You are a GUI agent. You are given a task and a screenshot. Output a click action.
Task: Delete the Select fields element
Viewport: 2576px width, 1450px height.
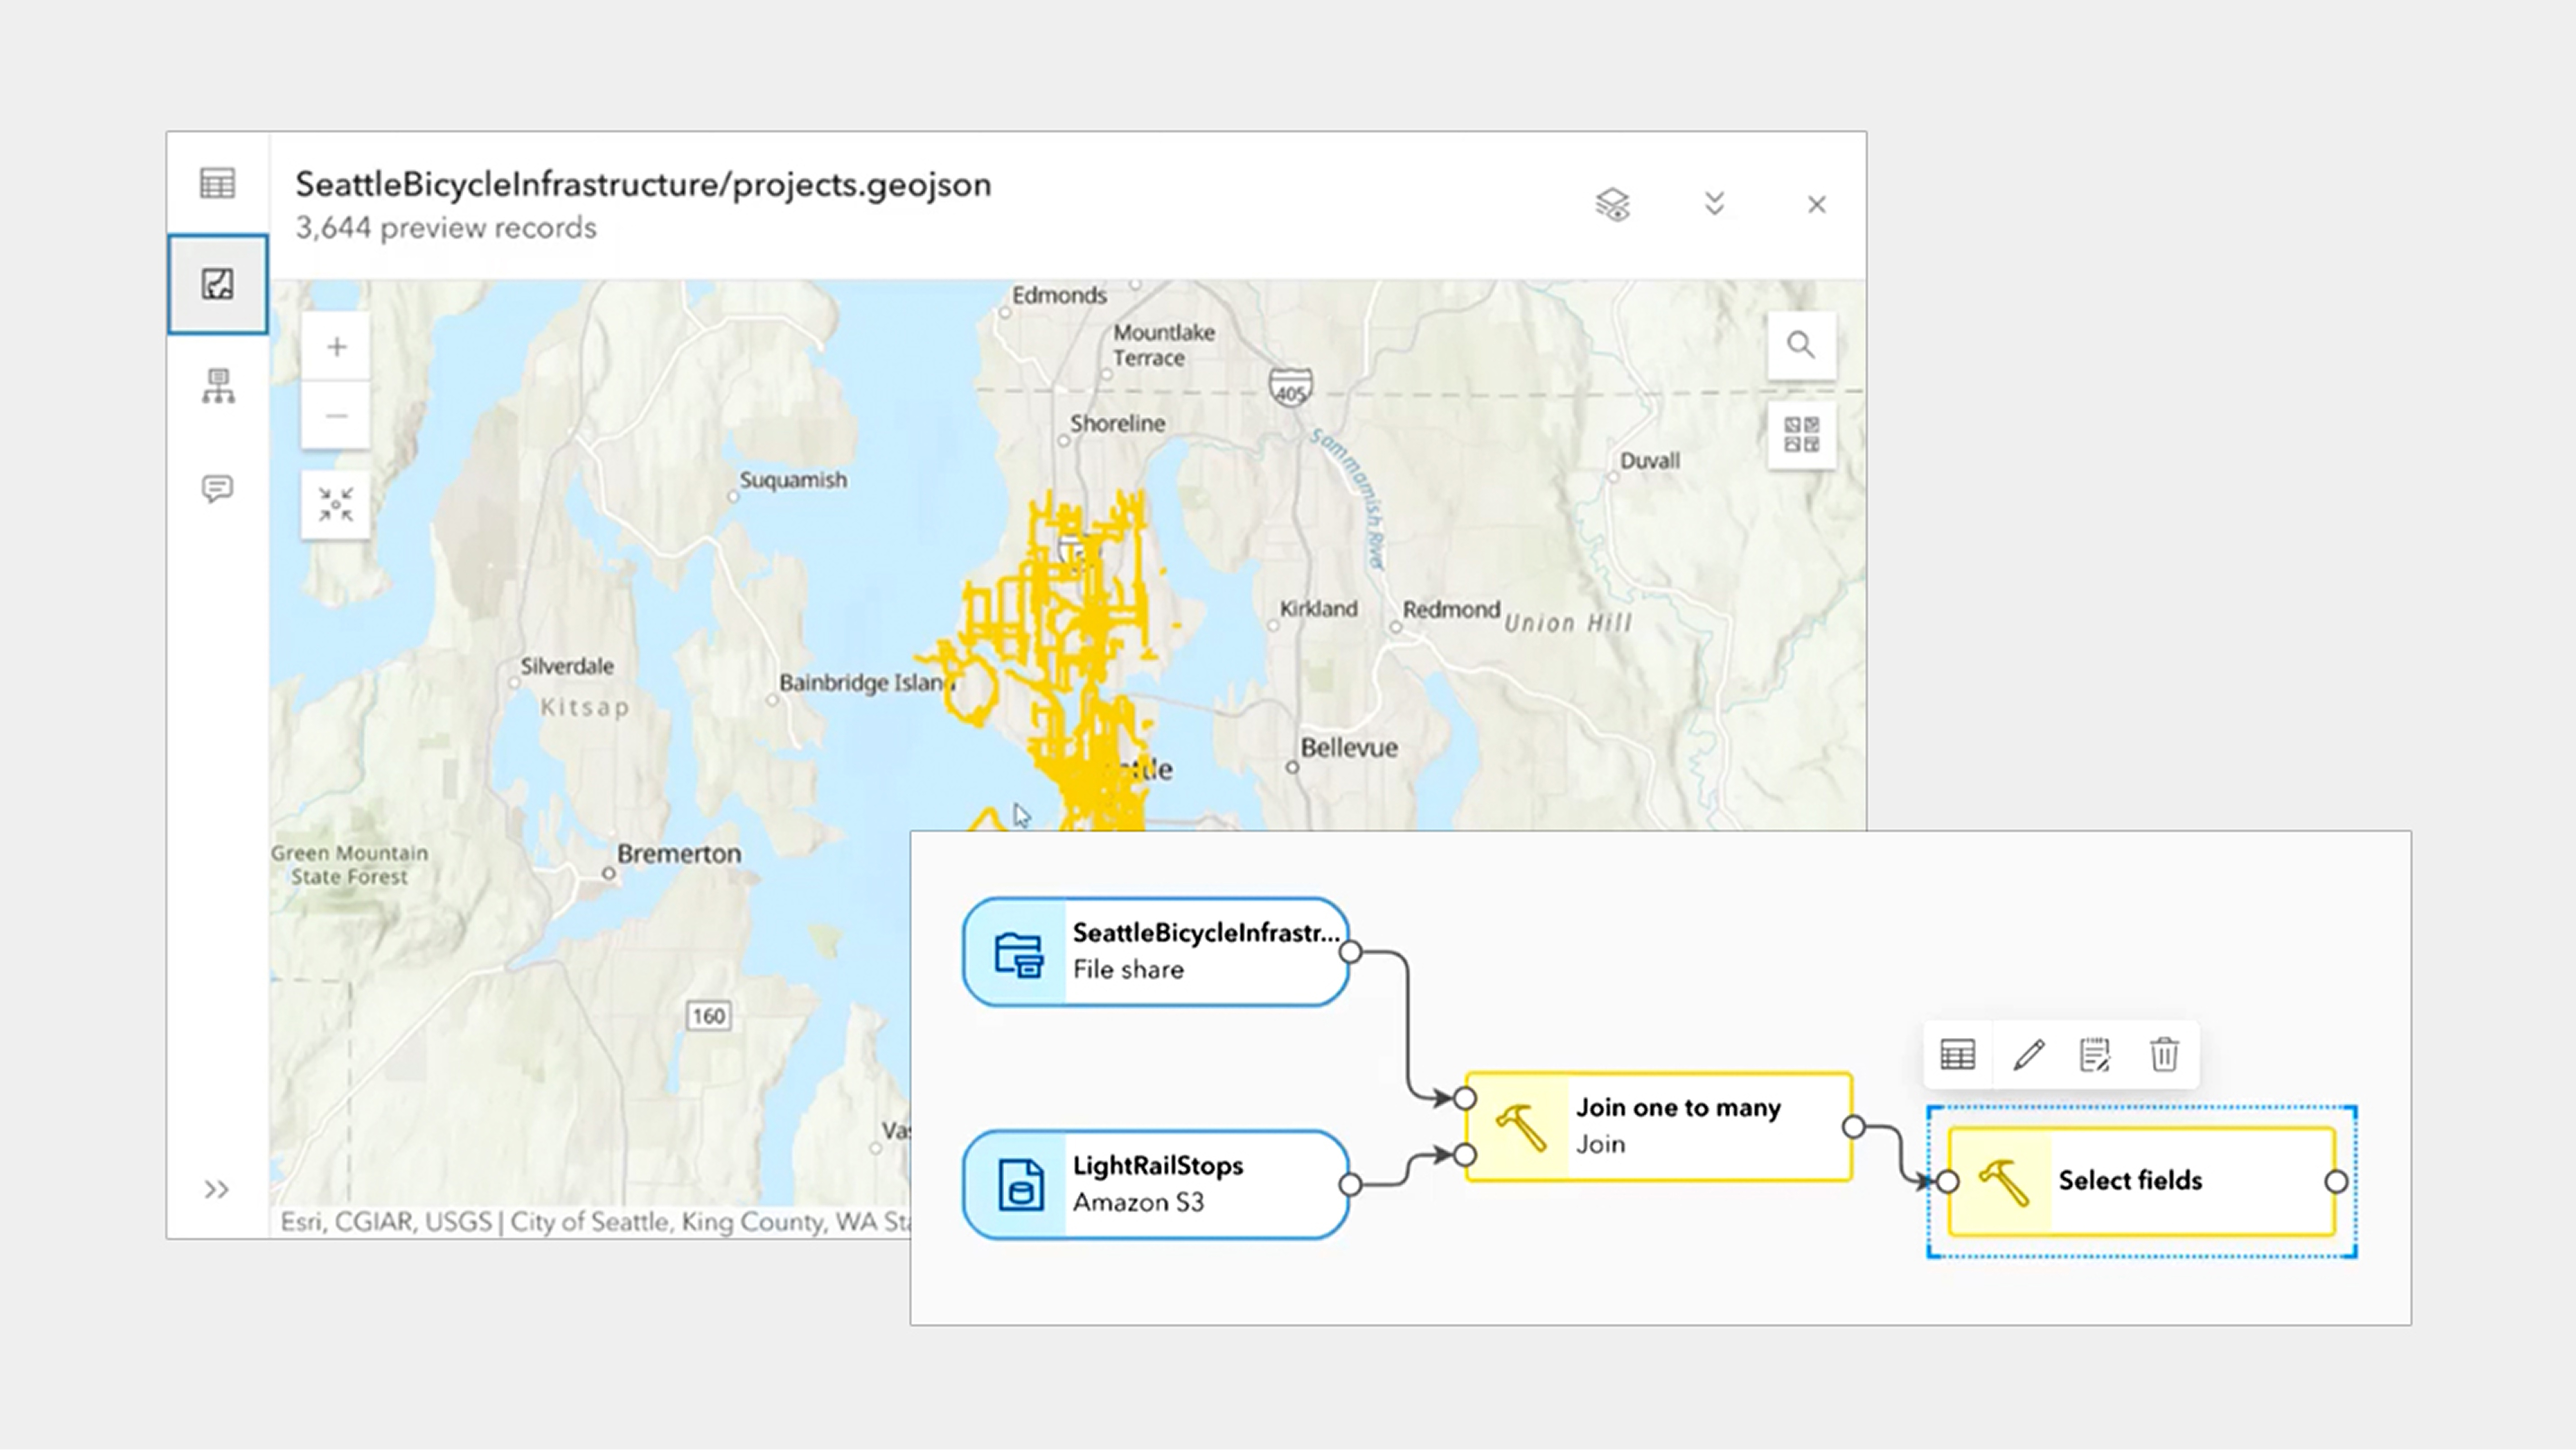(2164, 1054)
